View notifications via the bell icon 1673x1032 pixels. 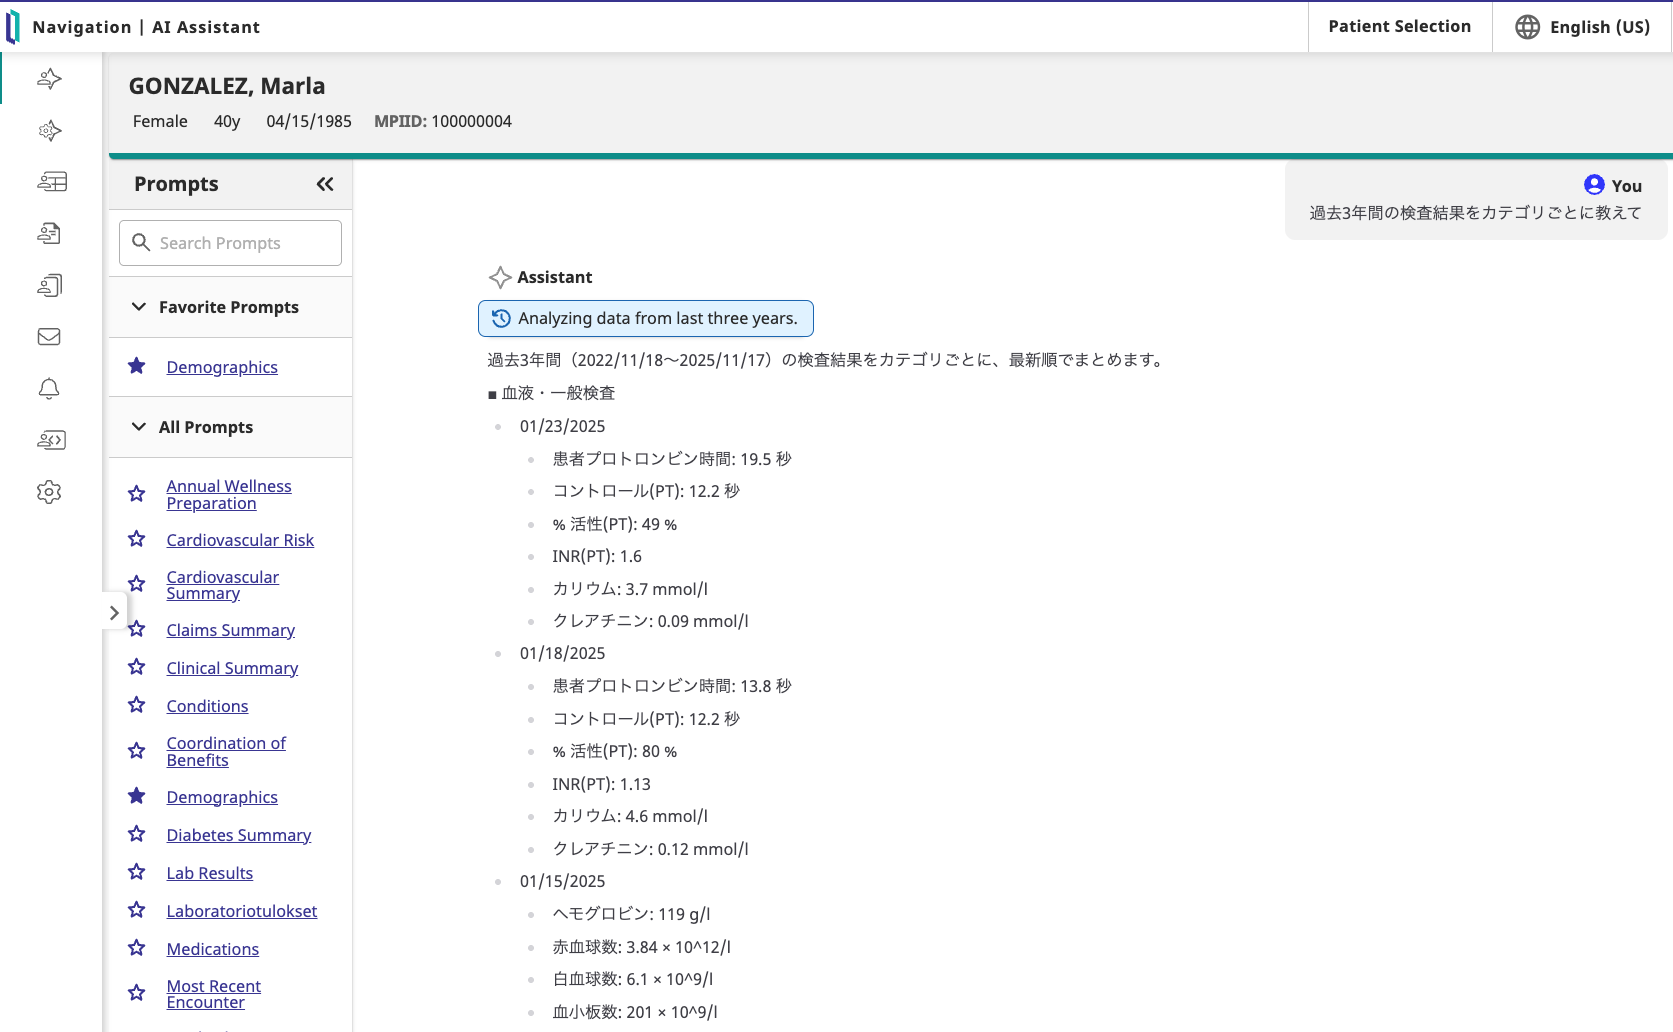tap(49, 389)
